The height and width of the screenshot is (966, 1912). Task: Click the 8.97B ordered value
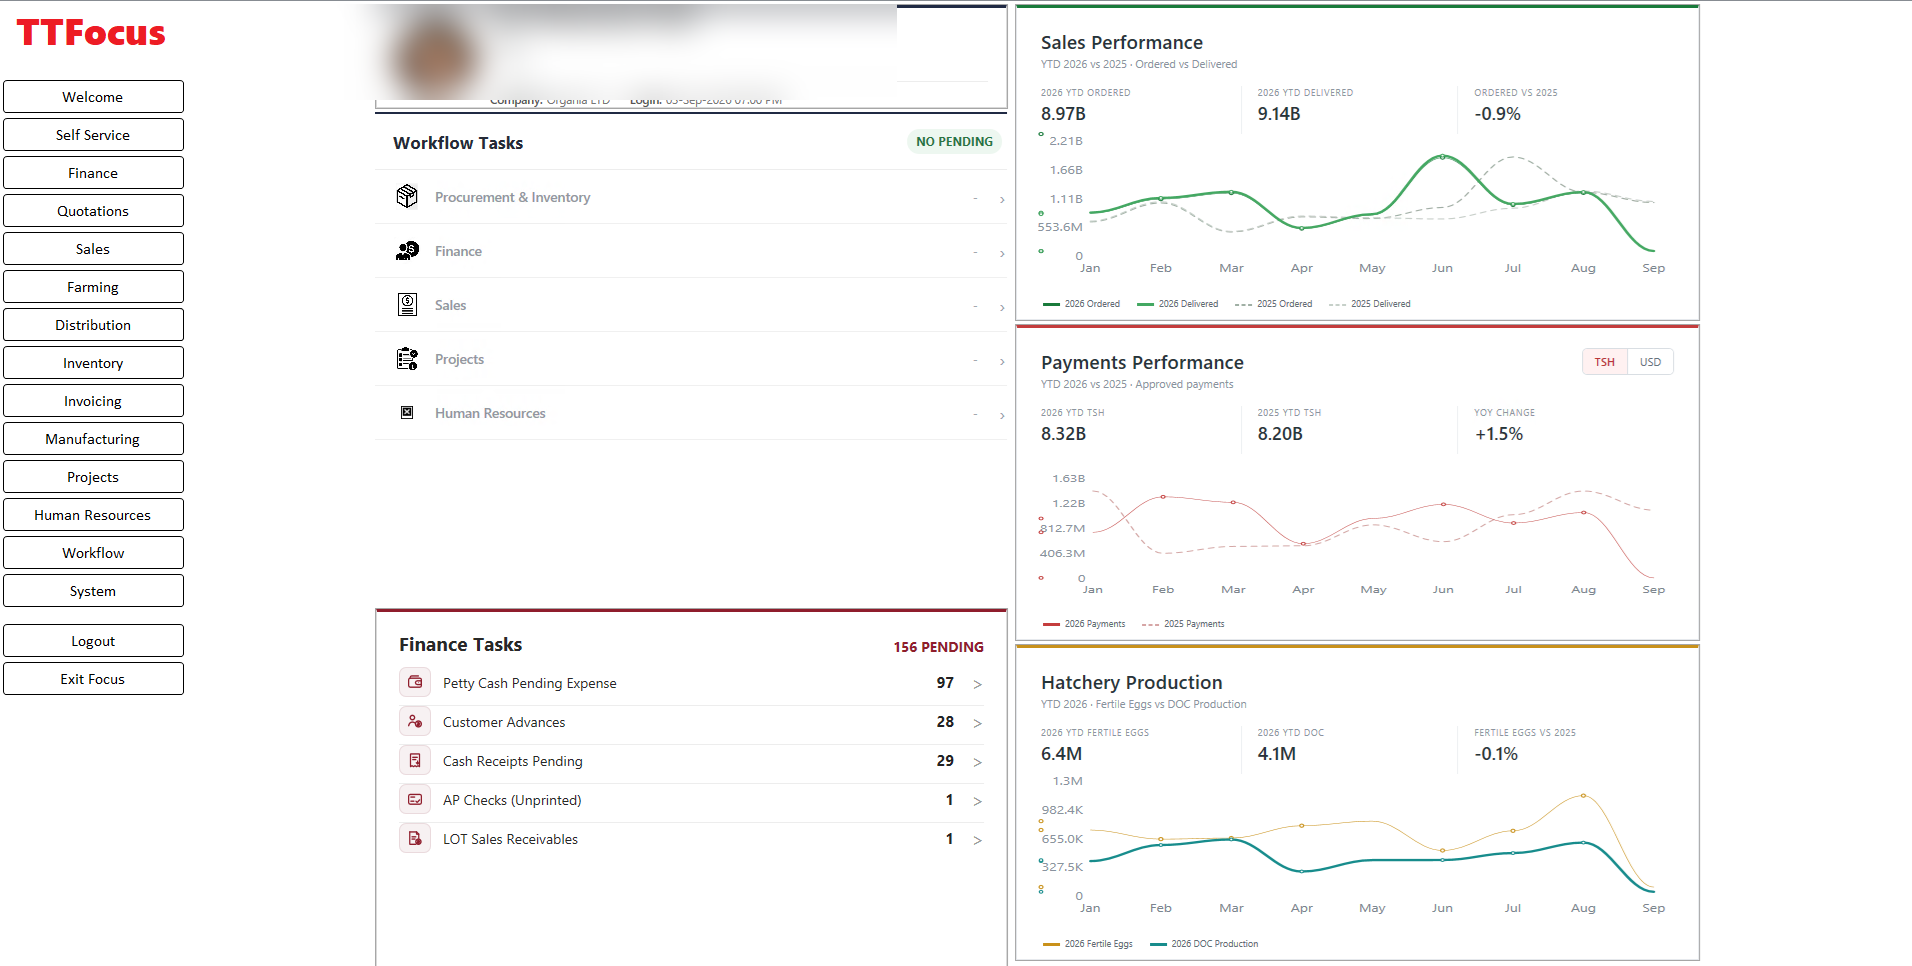(1063, 114)
